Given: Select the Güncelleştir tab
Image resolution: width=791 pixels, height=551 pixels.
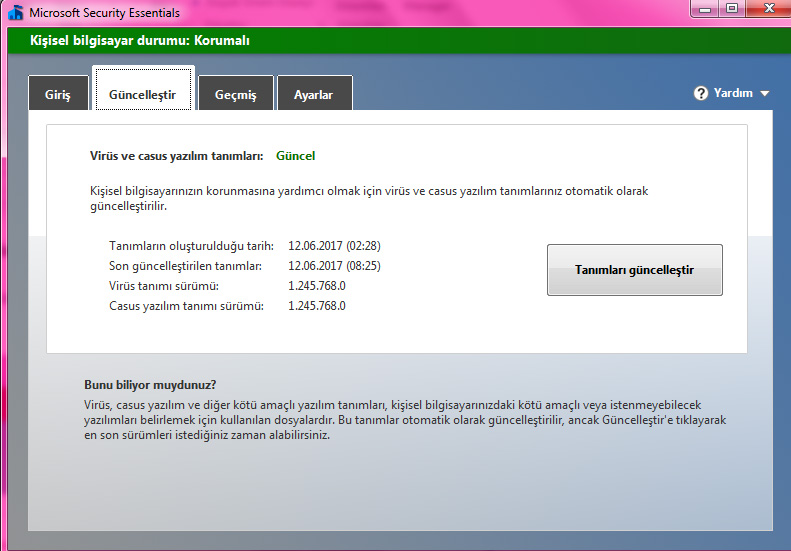Looking at the screenshot, I should [143, 89].
